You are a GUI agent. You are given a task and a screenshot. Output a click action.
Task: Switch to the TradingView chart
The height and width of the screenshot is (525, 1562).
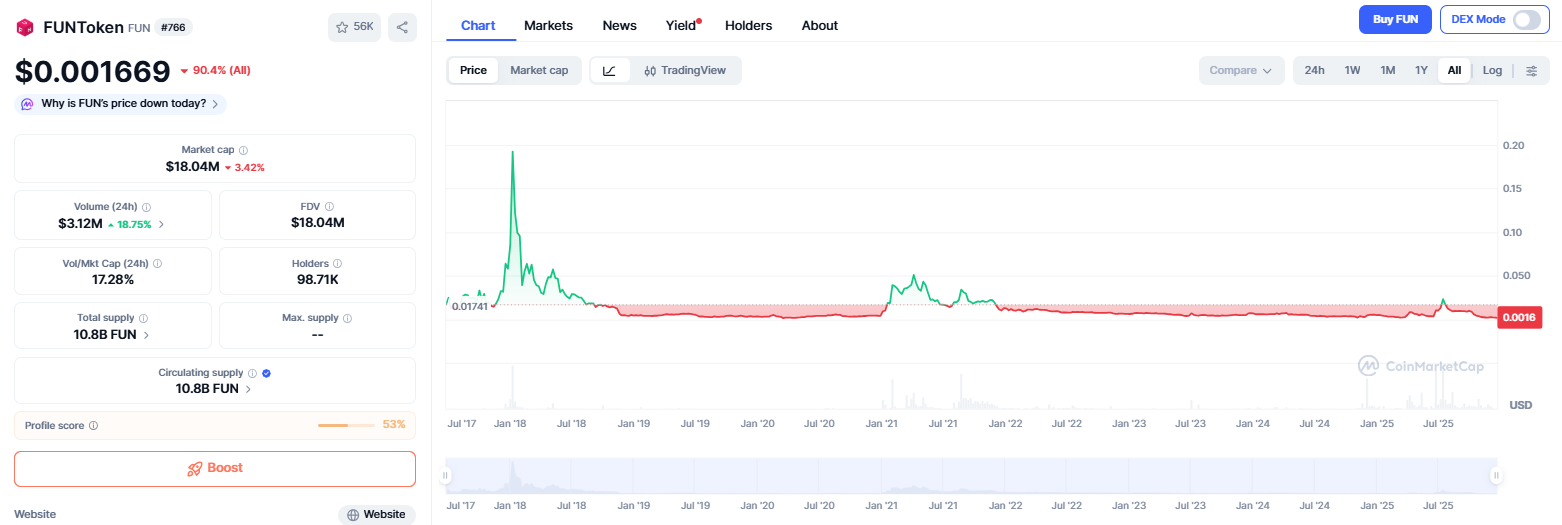click(x=685, y=70)
